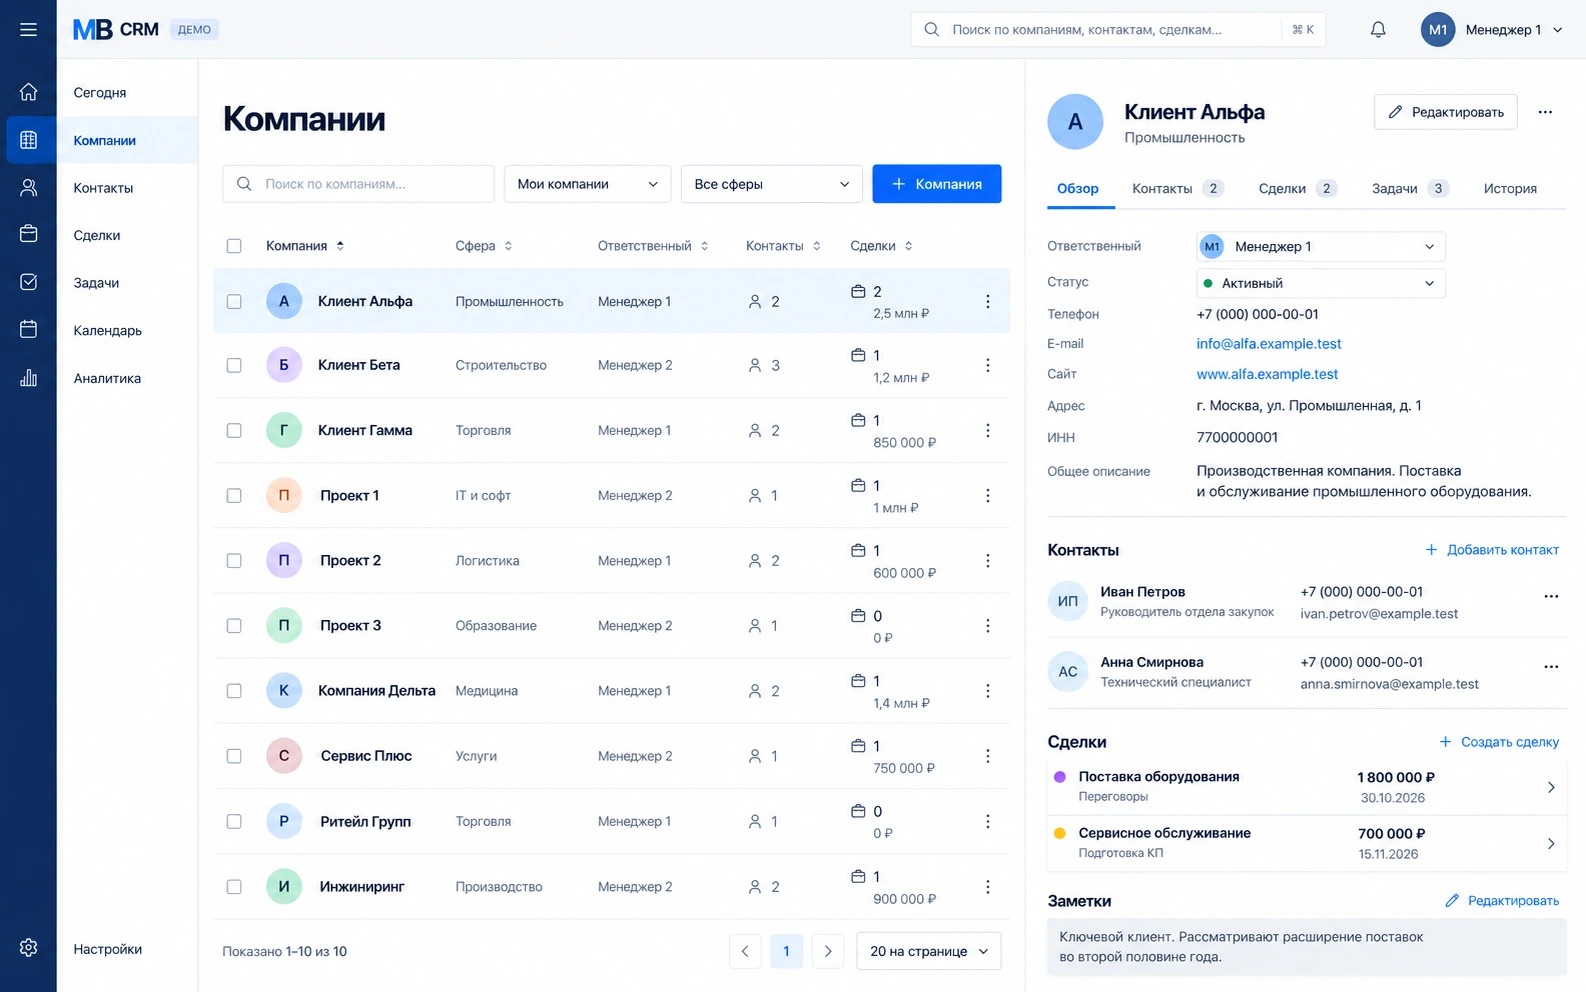This screenshot has height=992, width=1586.
Task: Click the company search input field
Action: tap(358, 184)
